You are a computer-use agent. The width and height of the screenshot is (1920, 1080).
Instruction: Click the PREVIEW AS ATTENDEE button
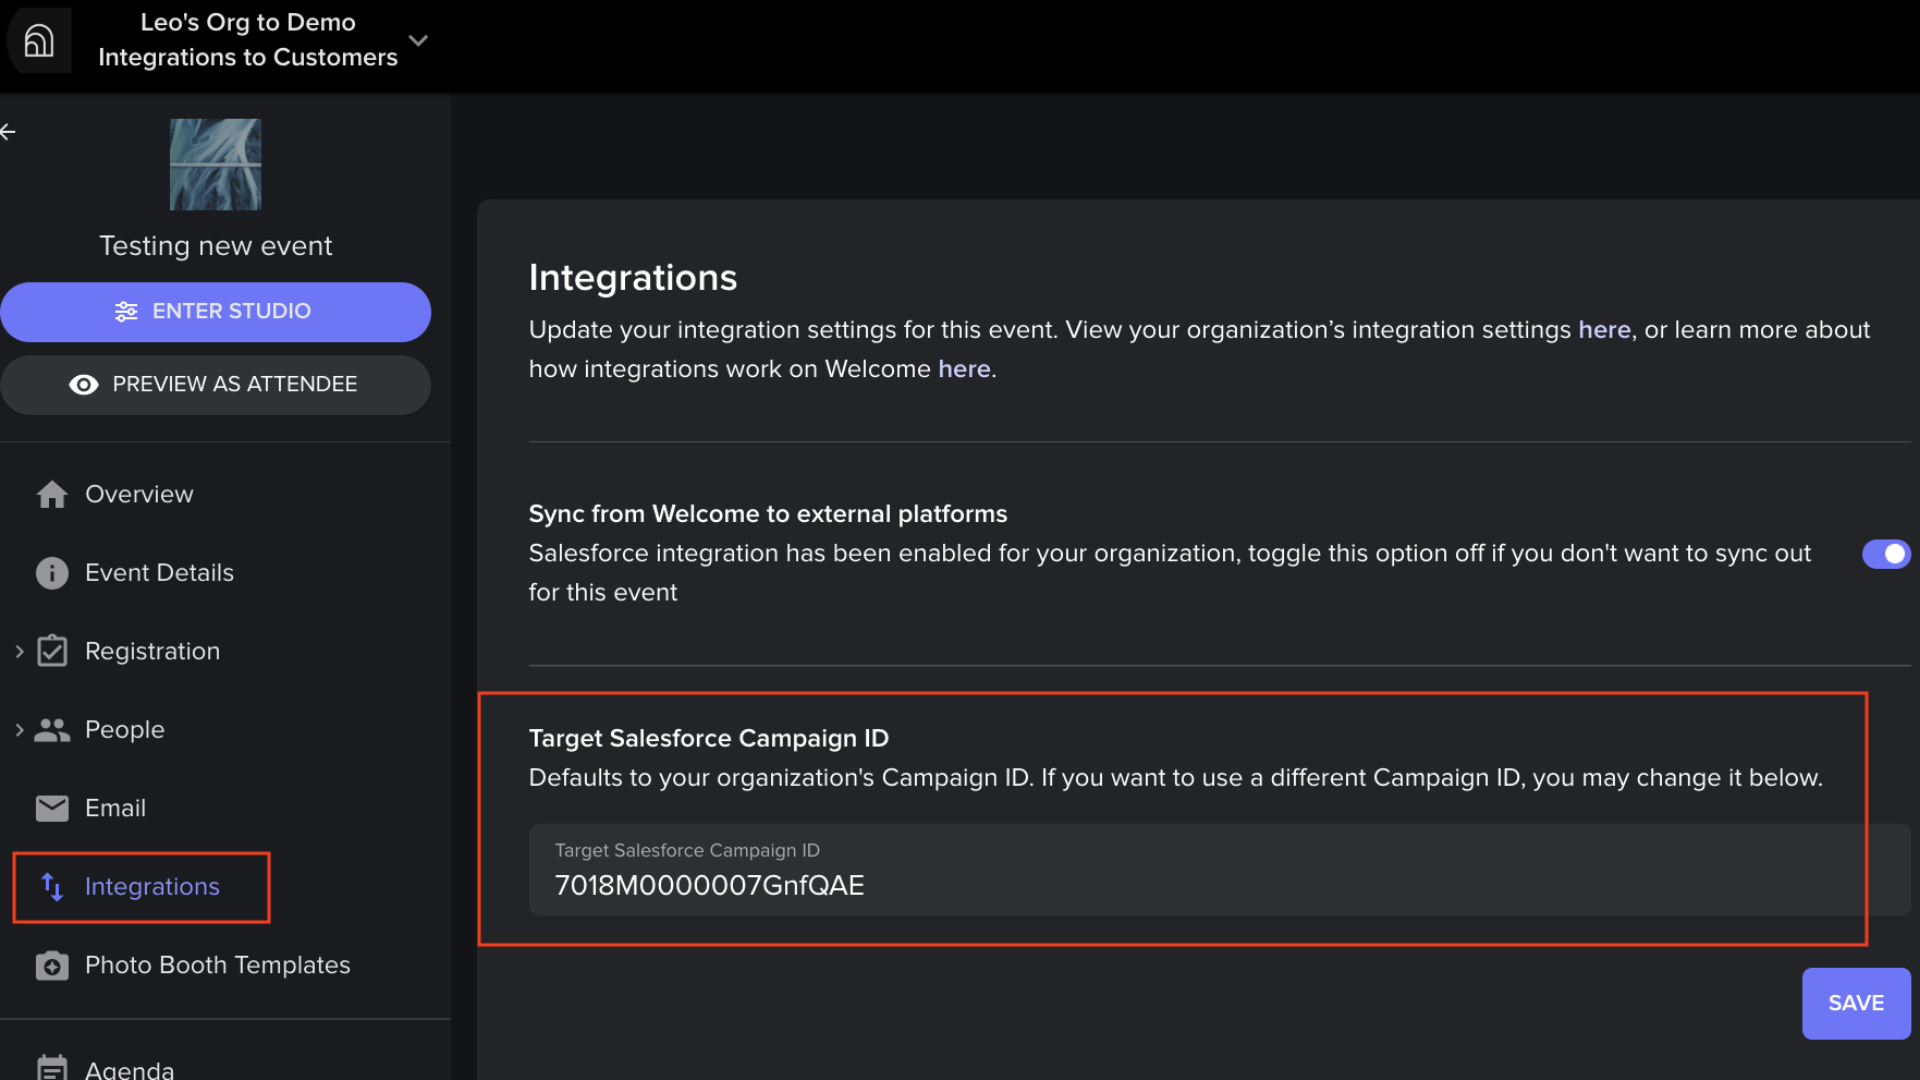point(215,385)
